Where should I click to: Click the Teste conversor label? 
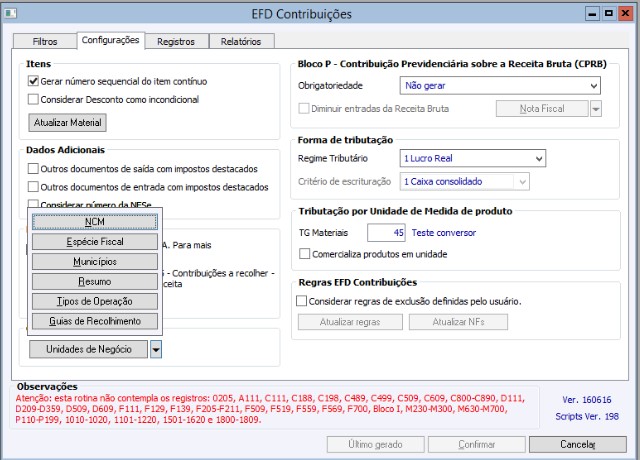coord(444,233)
